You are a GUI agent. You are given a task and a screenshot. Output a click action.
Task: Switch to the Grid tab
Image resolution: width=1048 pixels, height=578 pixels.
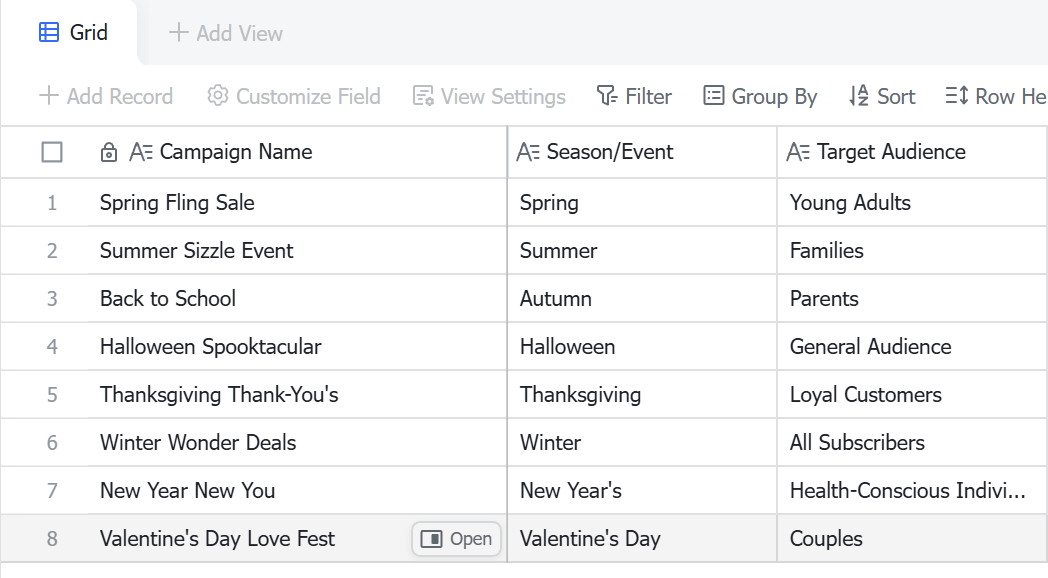coord(73,32)
